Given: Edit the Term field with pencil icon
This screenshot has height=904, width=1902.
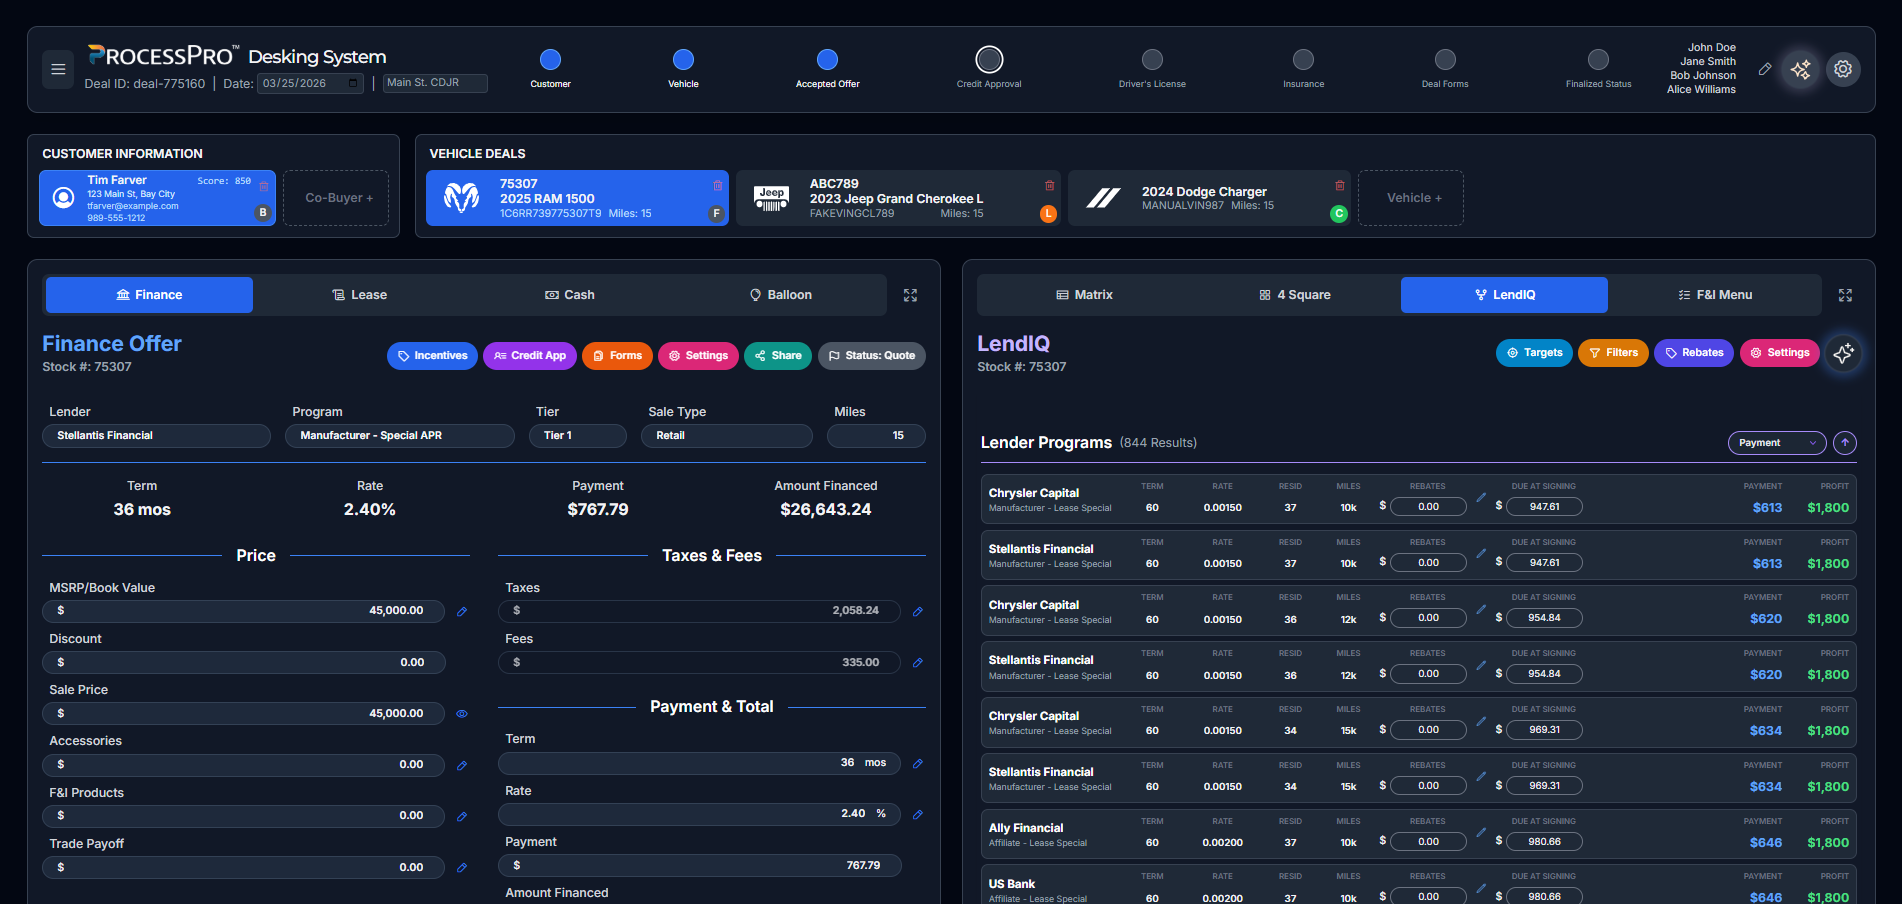Looking at the screenshot, I should (x=918, y=763).
